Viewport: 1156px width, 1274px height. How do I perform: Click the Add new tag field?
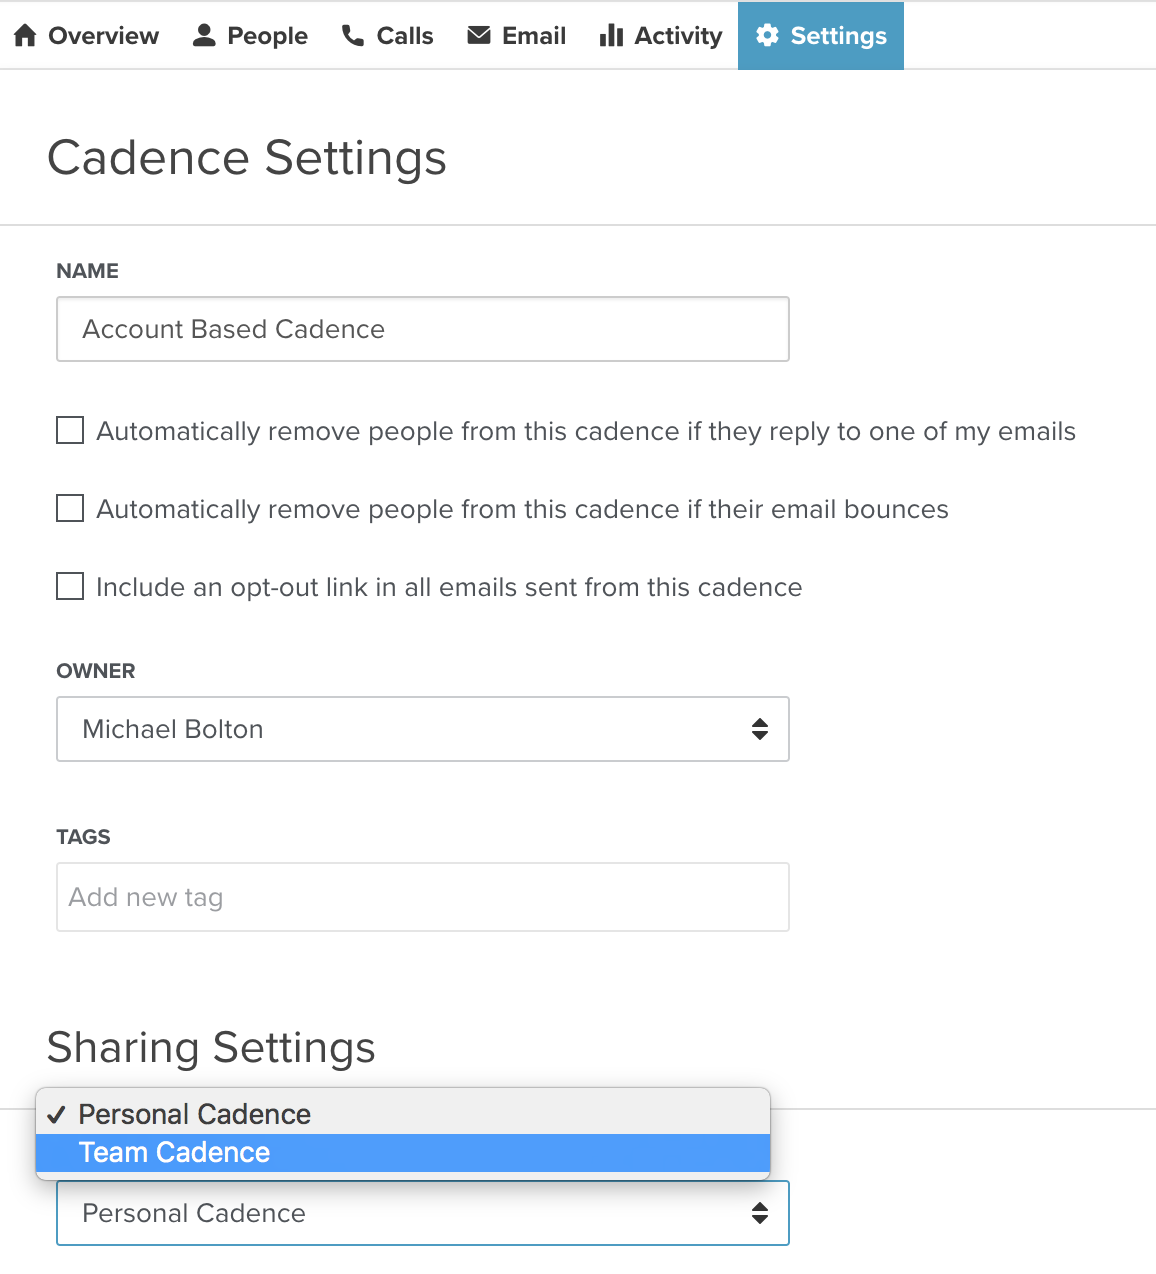[x=422, y=897]
